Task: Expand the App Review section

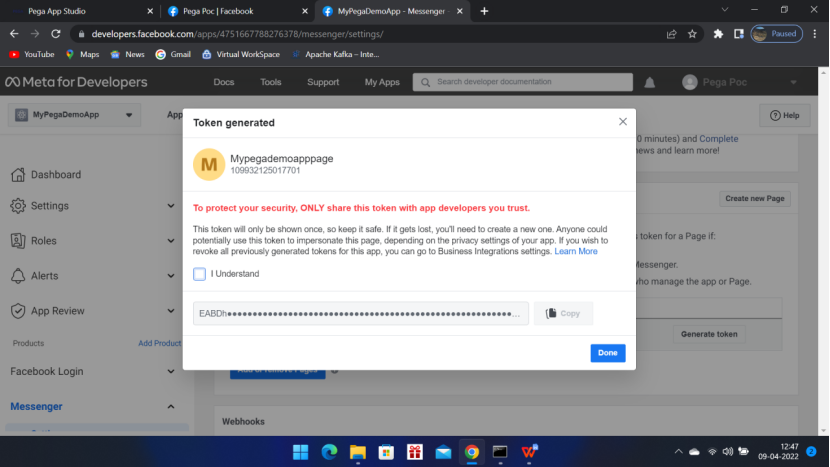Action: 170,311
